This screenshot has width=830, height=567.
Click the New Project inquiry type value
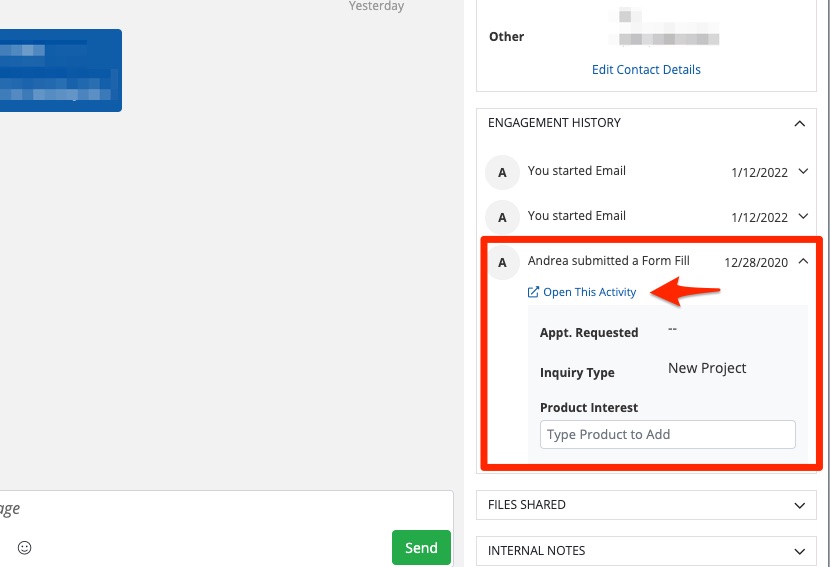[707, 368]
